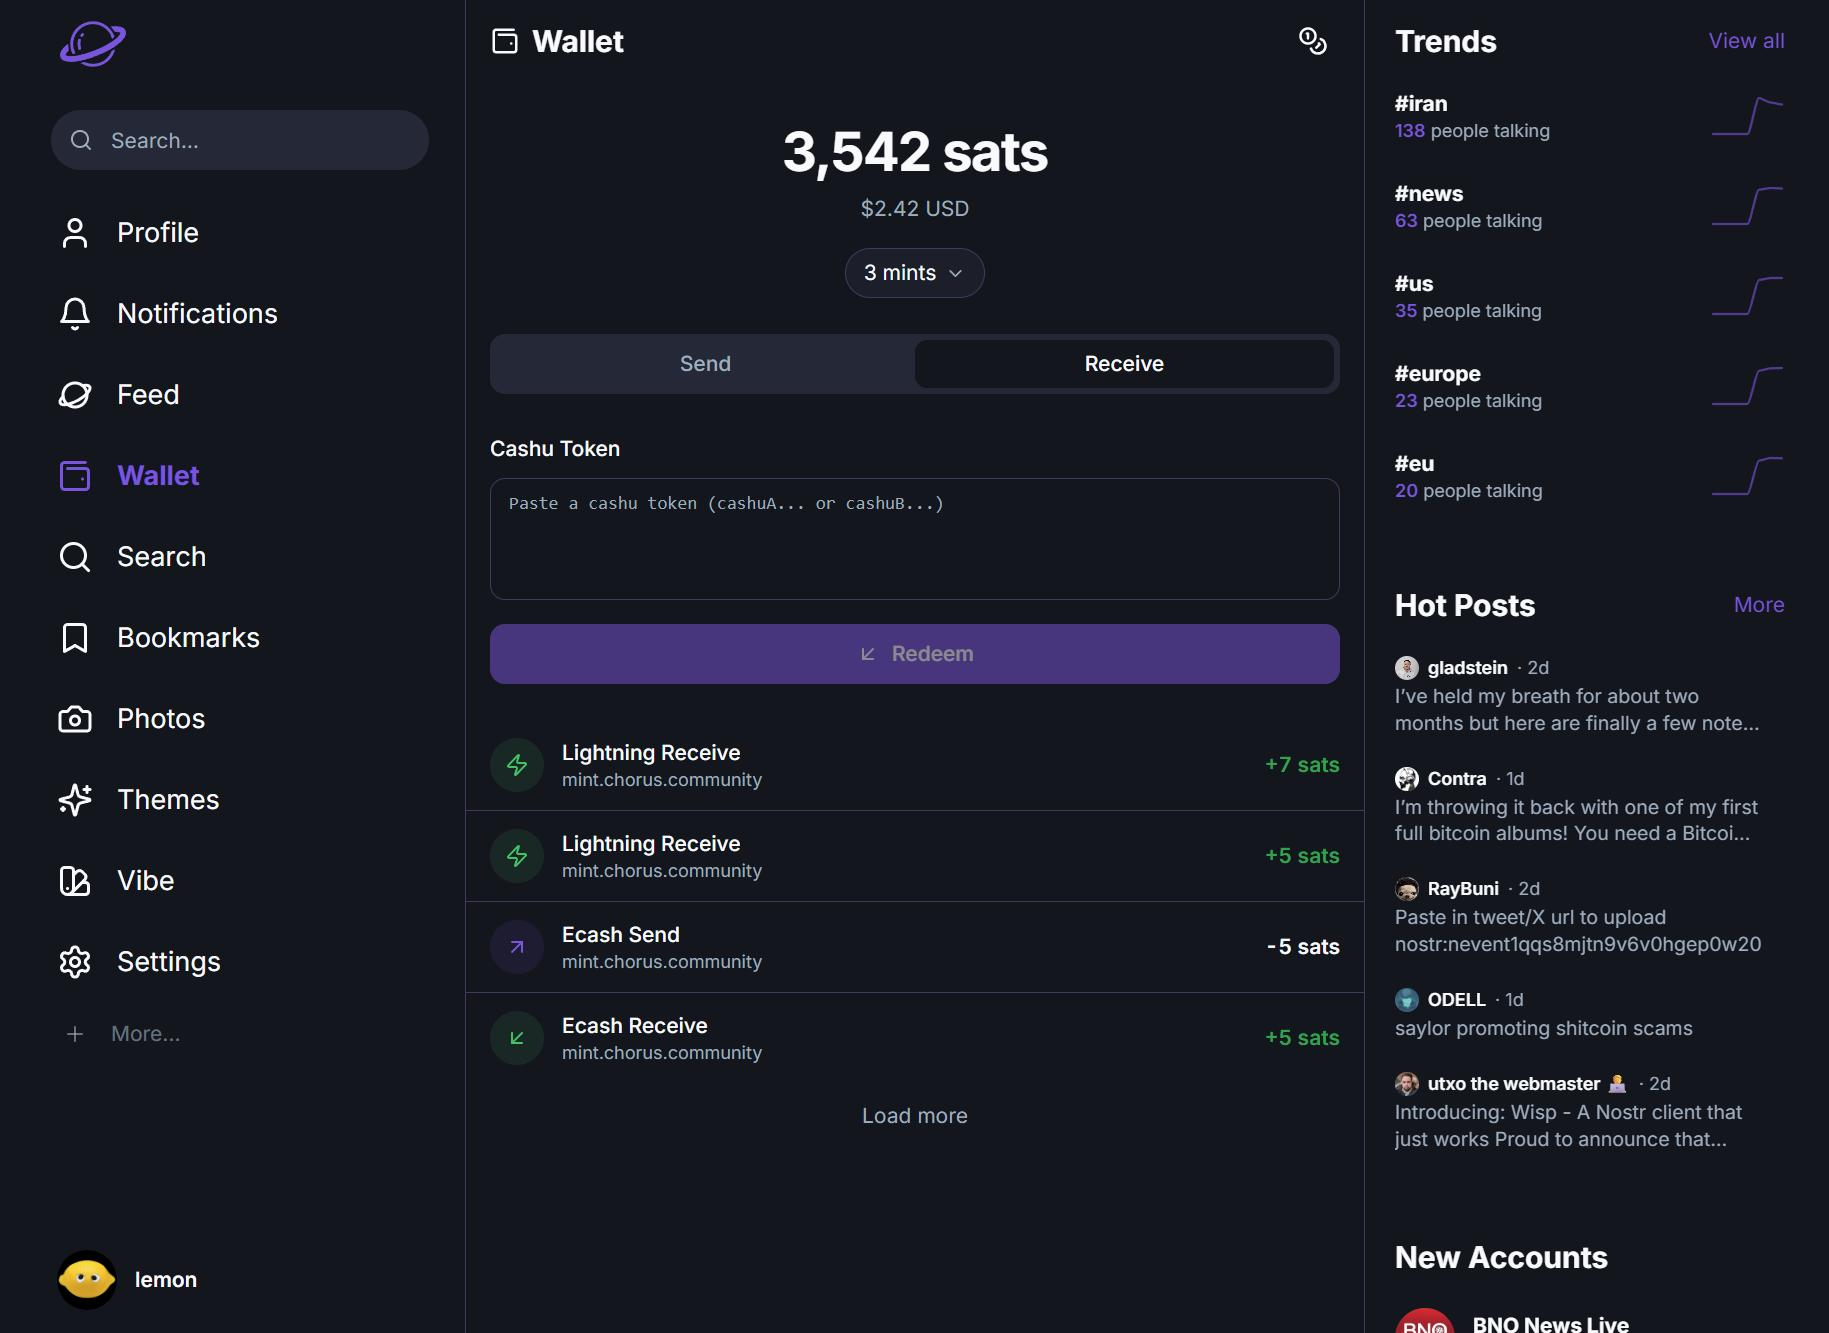Expand the 3 mints dropdown
Screen dimensions: 1829x1333
pyautogui.click(x=914, y=273)
